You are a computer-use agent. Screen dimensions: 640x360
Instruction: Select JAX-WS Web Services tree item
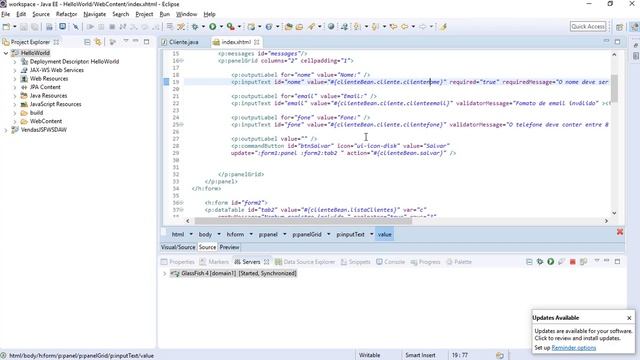tap(57, 70)
